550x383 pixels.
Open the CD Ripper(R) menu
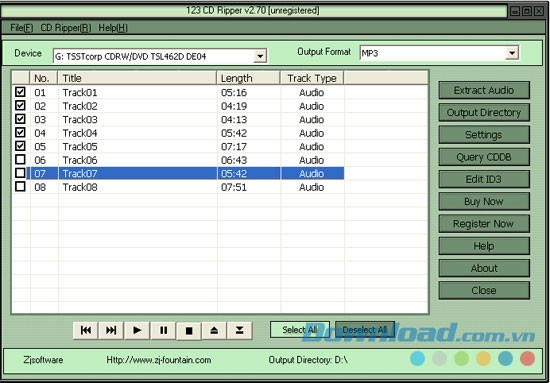click(x=66, y=28)
